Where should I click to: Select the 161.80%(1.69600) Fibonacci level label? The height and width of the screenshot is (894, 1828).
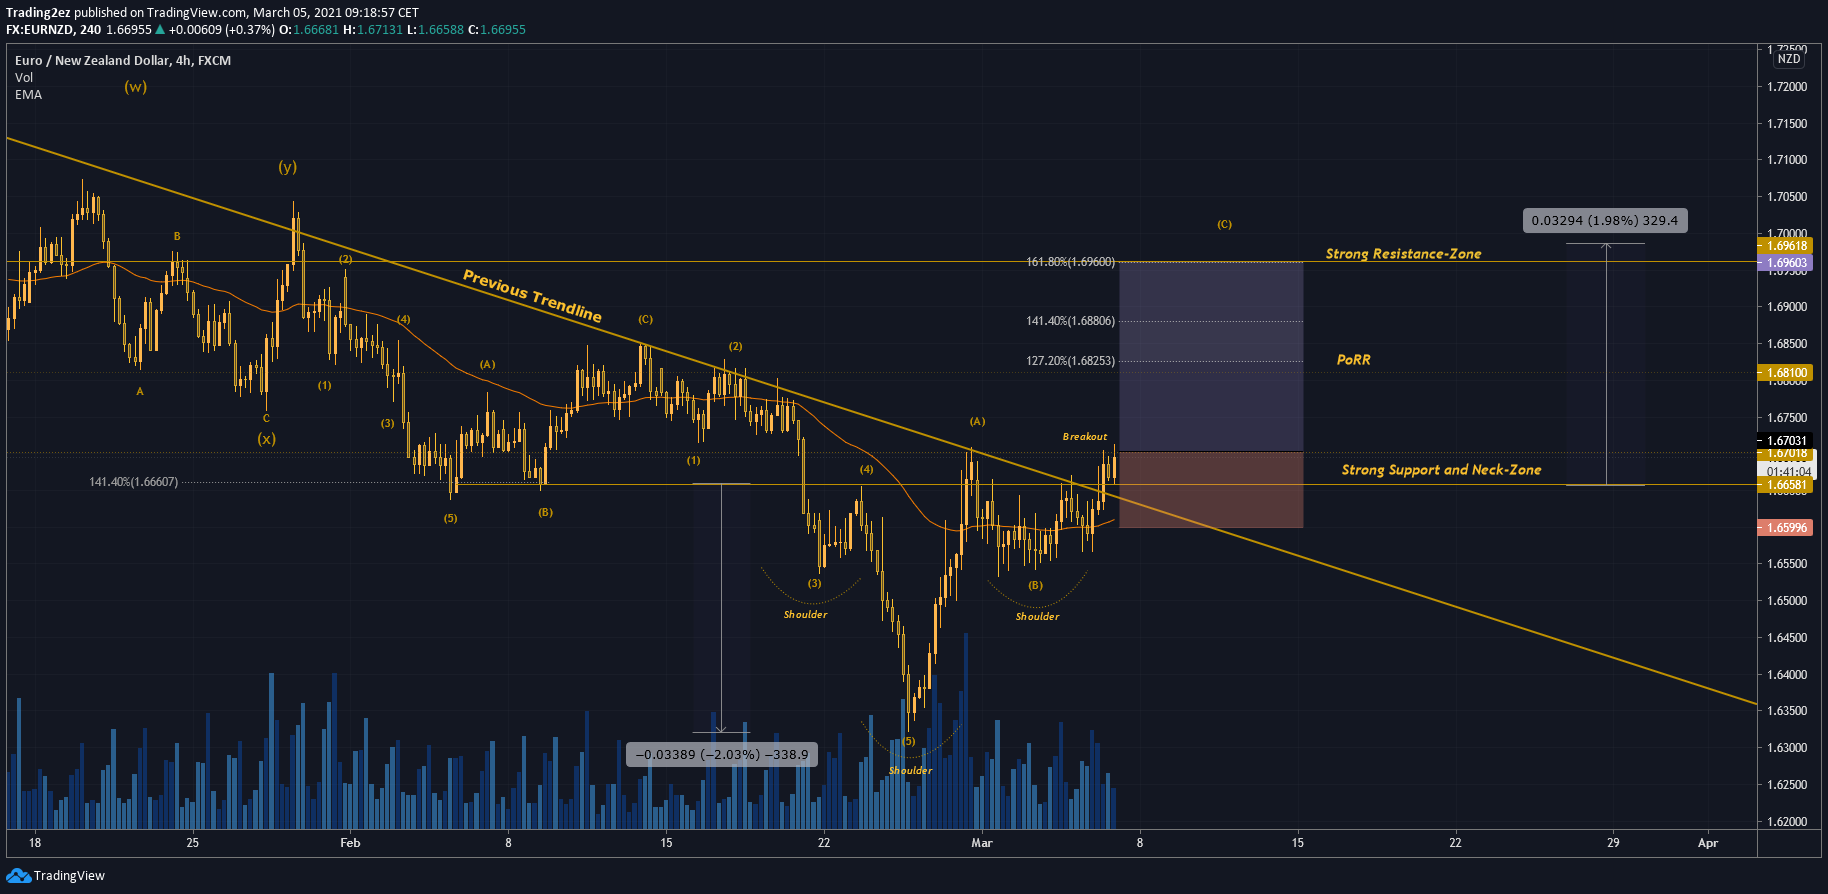[x=1070, y=262]
